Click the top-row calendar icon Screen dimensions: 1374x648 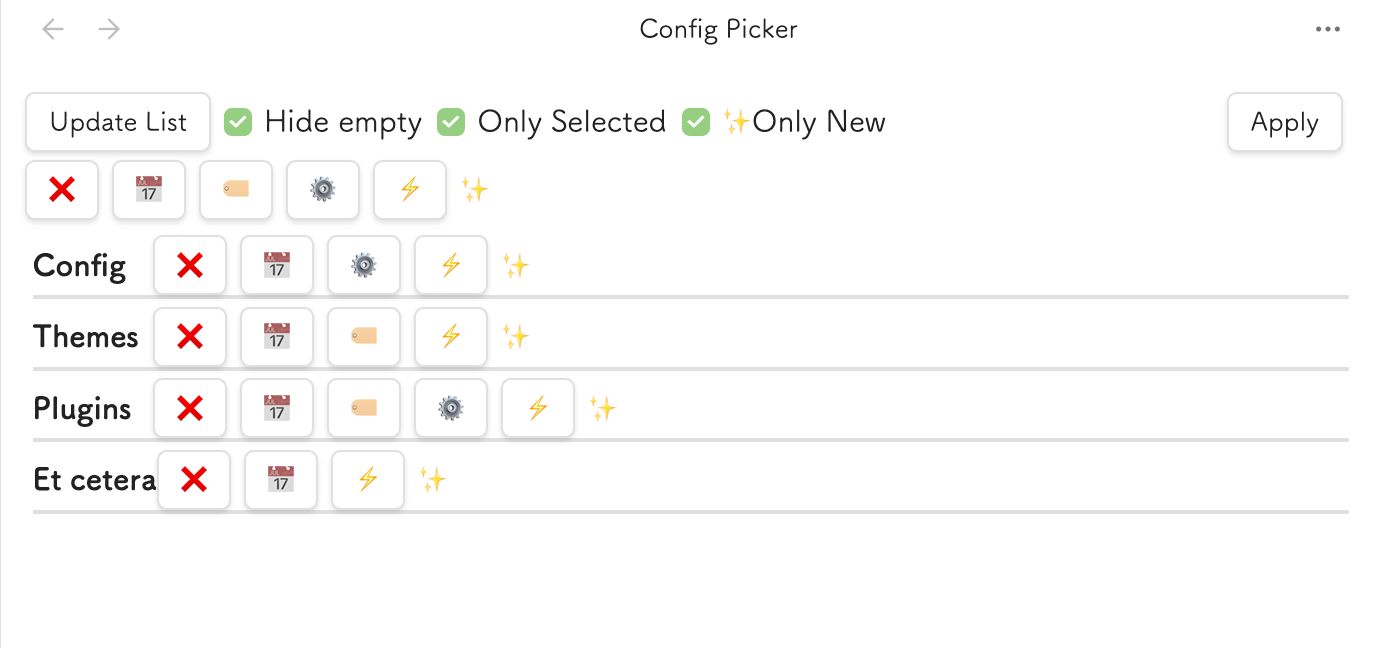[x=149, y=190]
